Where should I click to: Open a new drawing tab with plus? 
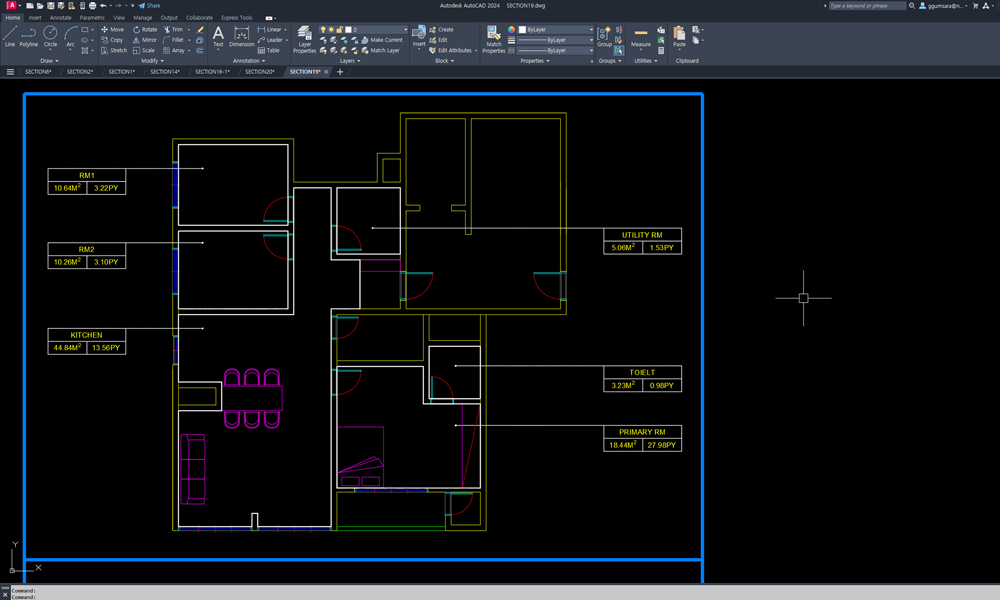340,72
